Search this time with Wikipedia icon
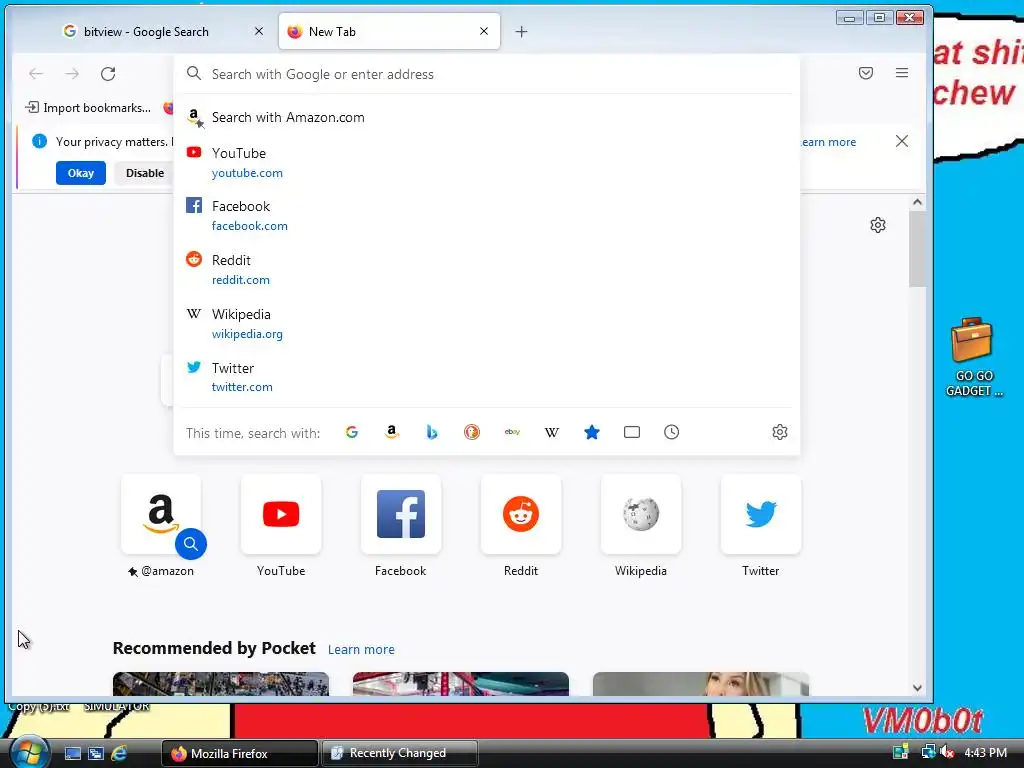This screenshot has width=1024, height=768. [x=552, y=432]
